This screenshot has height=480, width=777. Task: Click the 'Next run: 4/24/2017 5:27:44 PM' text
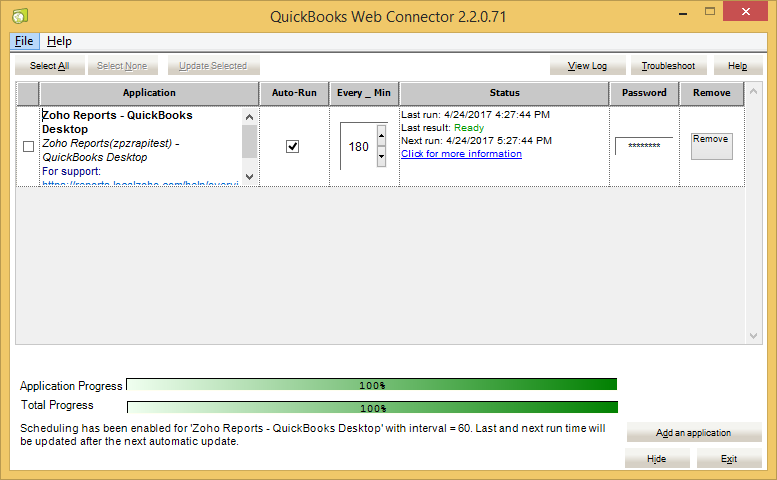(476, 141)
